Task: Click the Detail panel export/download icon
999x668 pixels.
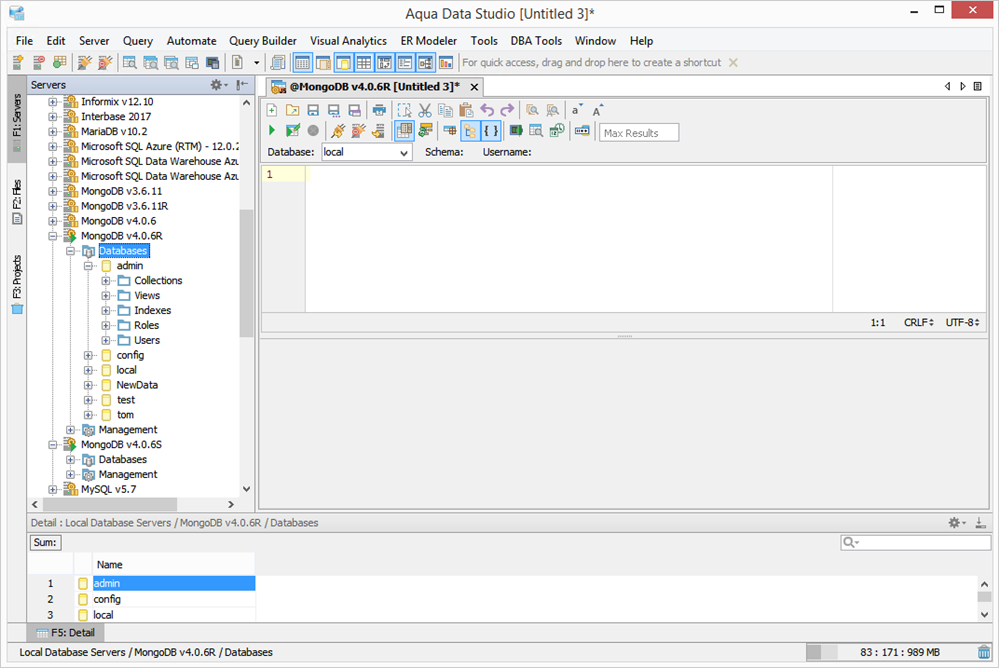Action: tap(981, 523)
